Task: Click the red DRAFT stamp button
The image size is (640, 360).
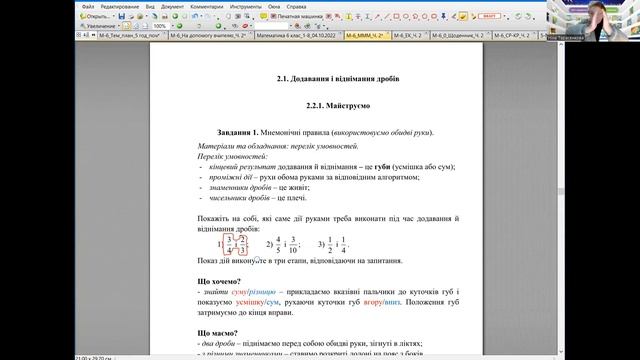Action: (x=489, y=16)
